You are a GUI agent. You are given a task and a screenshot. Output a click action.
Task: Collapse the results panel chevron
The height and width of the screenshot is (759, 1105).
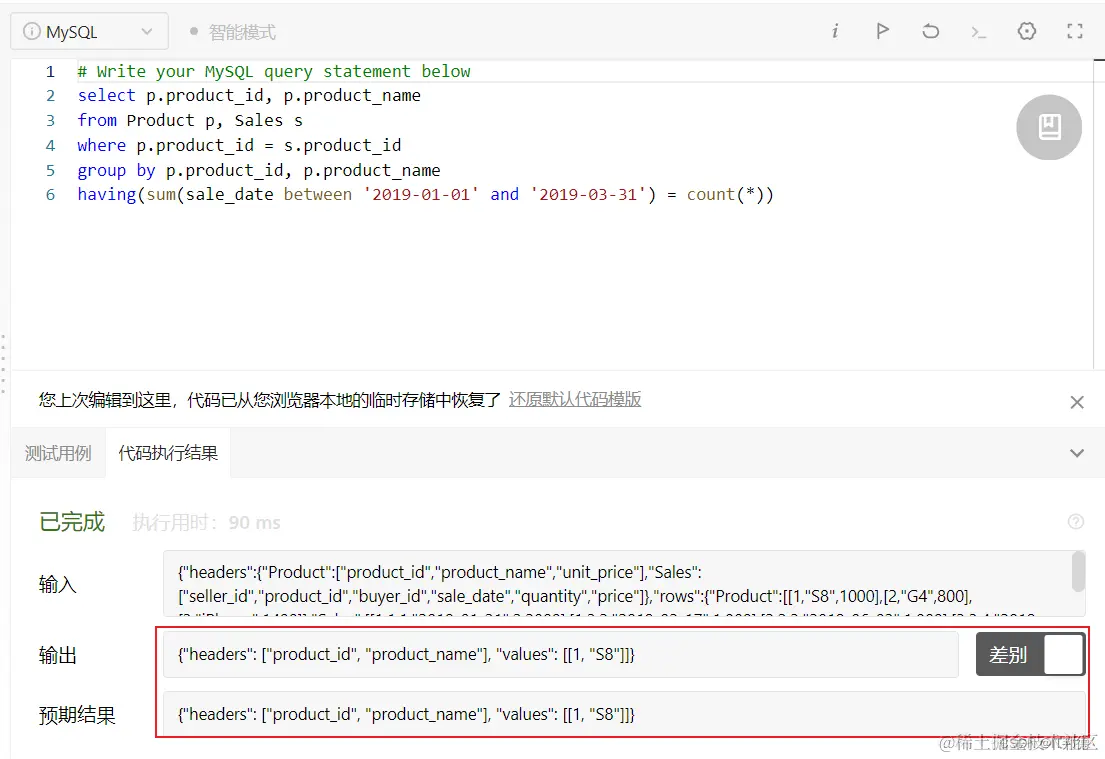1077,453
